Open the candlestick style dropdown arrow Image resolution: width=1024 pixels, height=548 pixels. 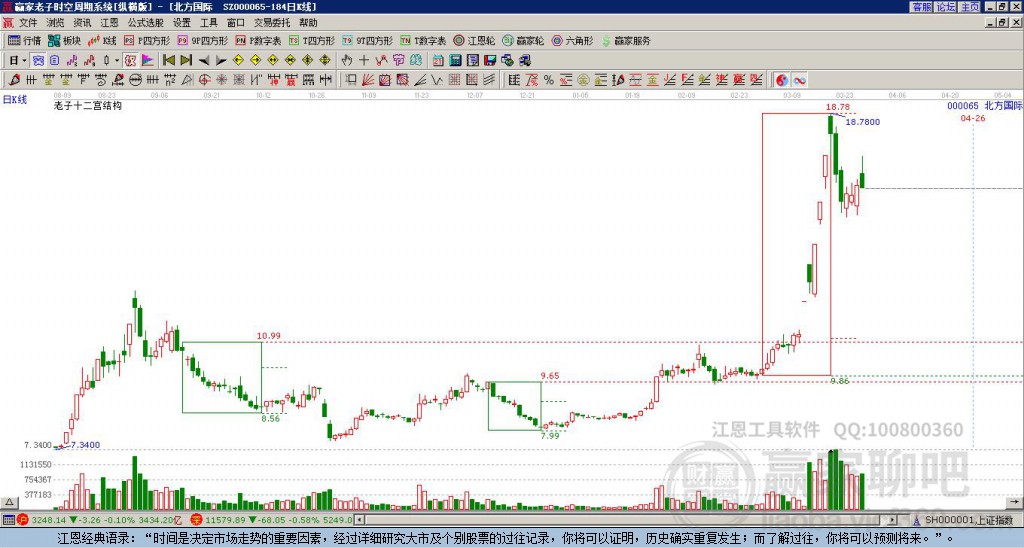[x=116, y=60]
